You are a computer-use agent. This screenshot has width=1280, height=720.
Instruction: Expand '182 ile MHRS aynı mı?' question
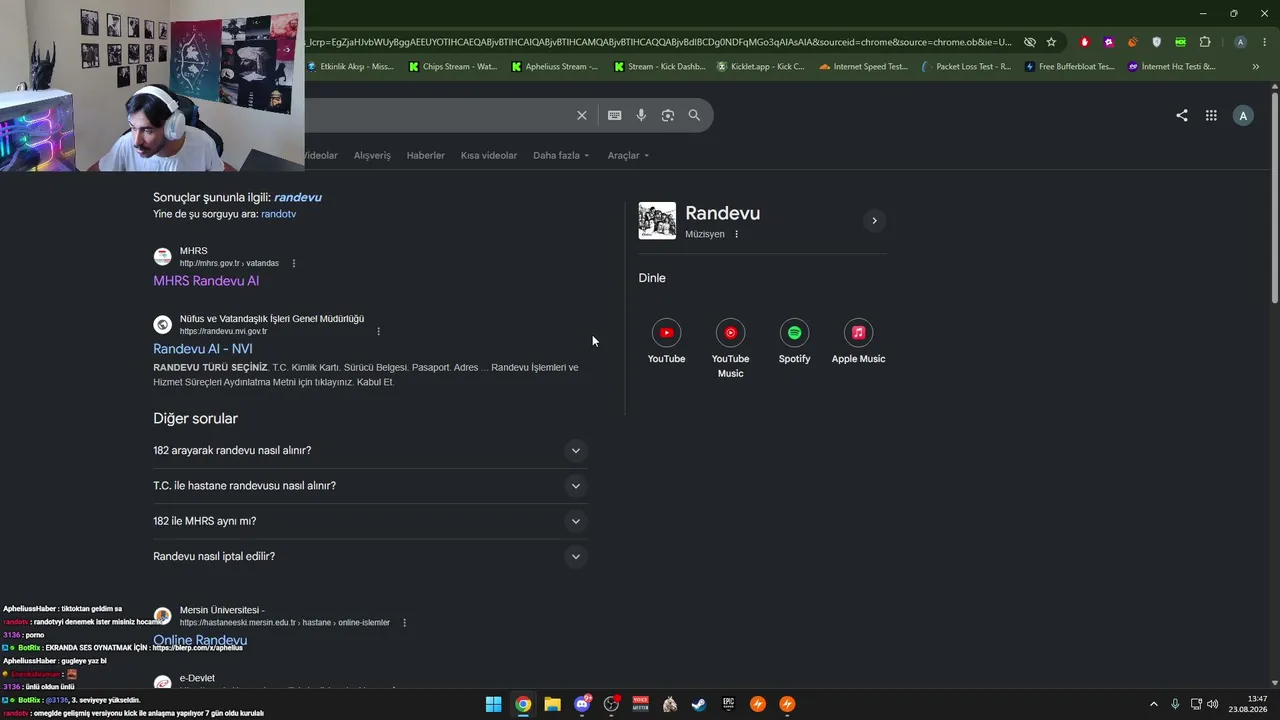click(368, 521)
